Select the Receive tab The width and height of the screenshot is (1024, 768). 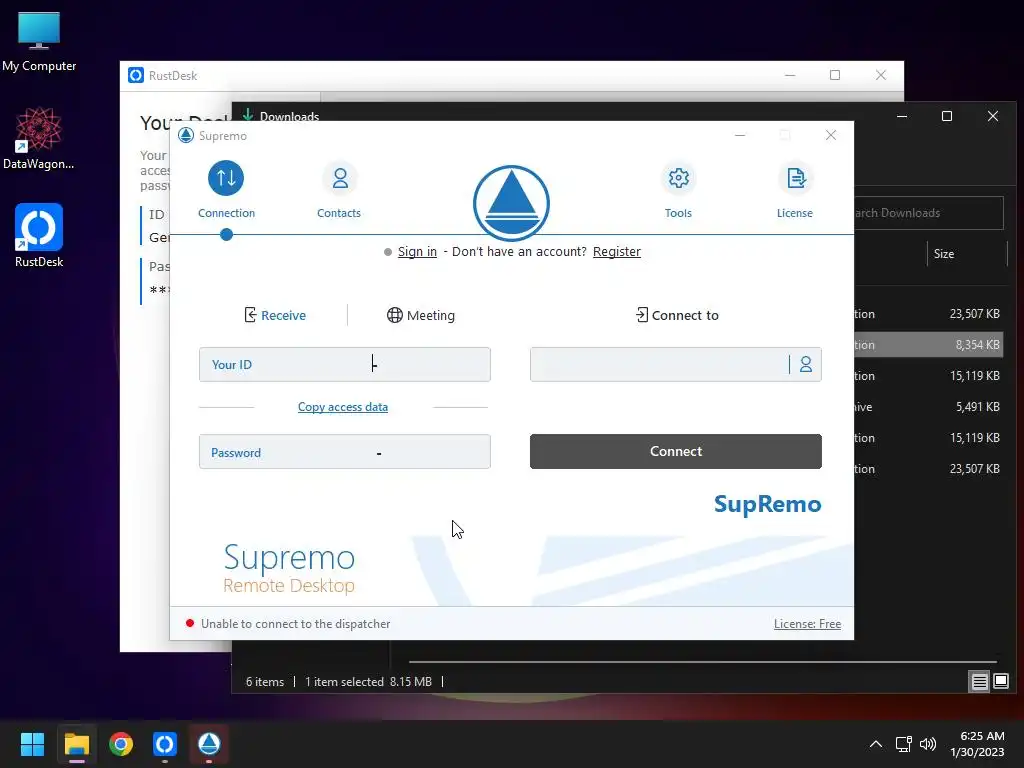(x=275, y=315)
